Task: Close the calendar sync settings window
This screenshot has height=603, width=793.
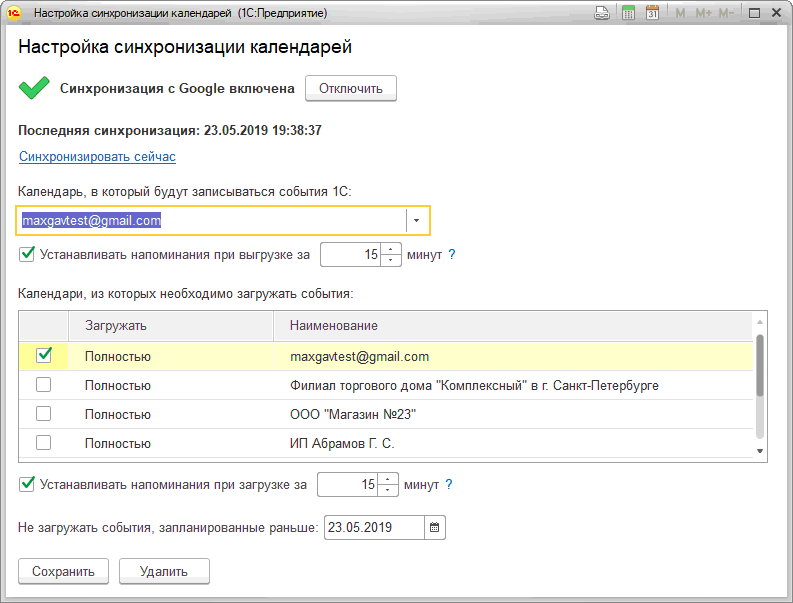Action: pos(776,13)
